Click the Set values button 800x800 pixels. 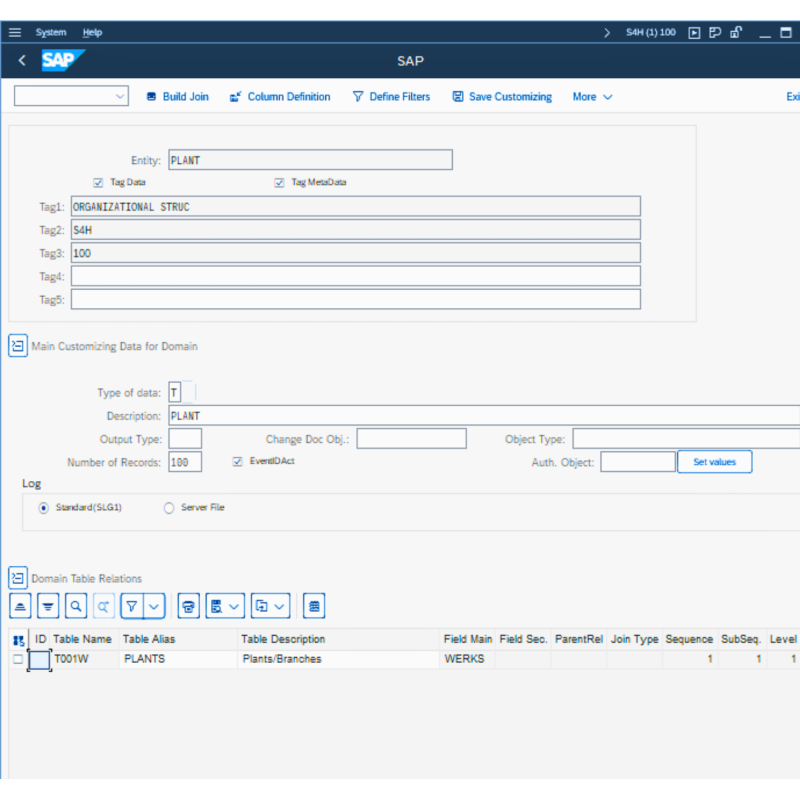[x=714, y=462]
